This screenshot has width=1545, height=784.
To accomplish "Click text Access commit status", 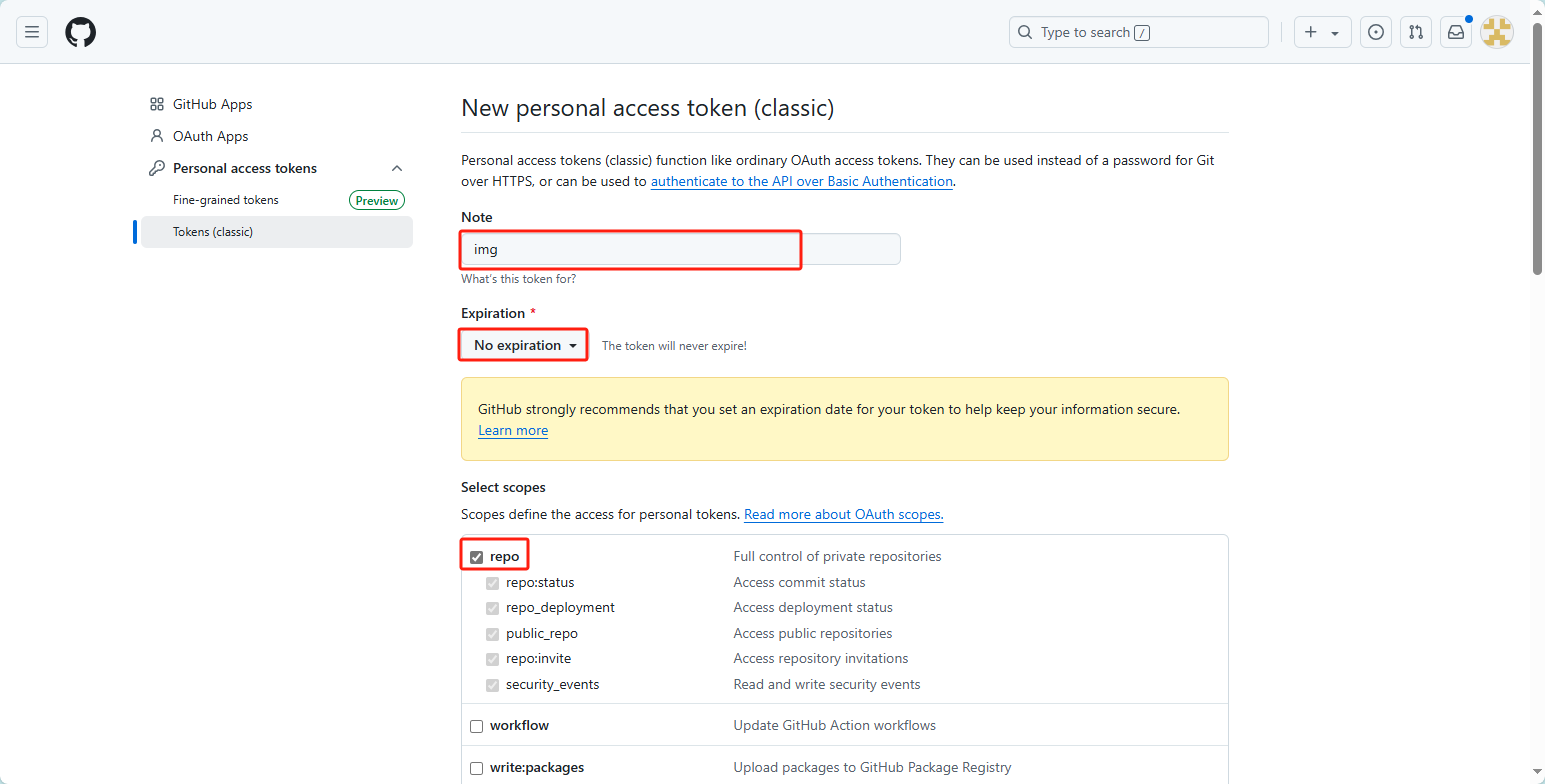I will pyautogui.click(x=800, y=582).
